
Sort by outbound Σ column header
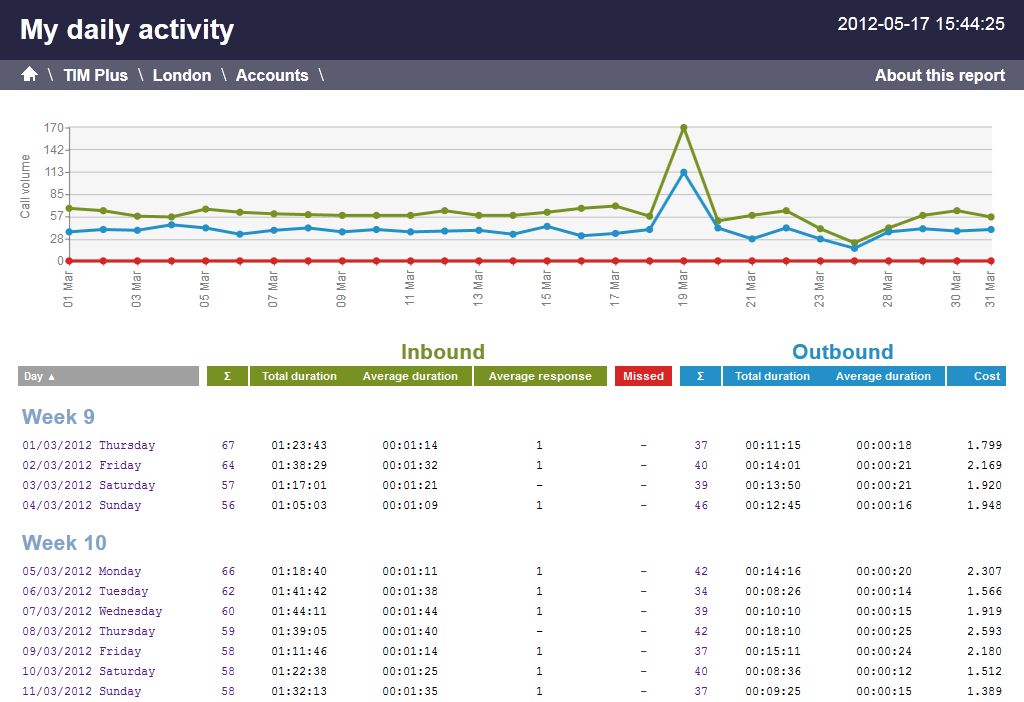click(x=700, y=376)
